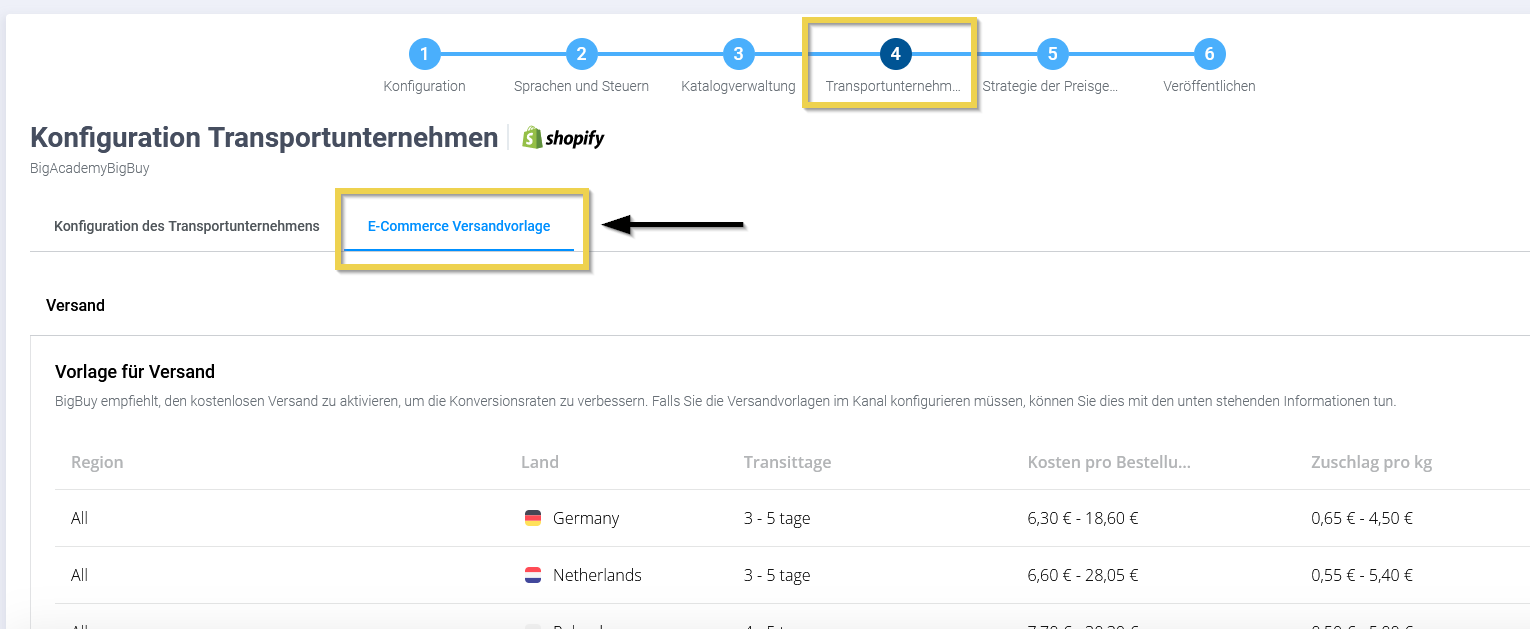The width and height of the screenshot is (1530, 629).
Task: Switch to Konfiguration des Transportunternehmens tab
Action: click(x=187, y=226)
